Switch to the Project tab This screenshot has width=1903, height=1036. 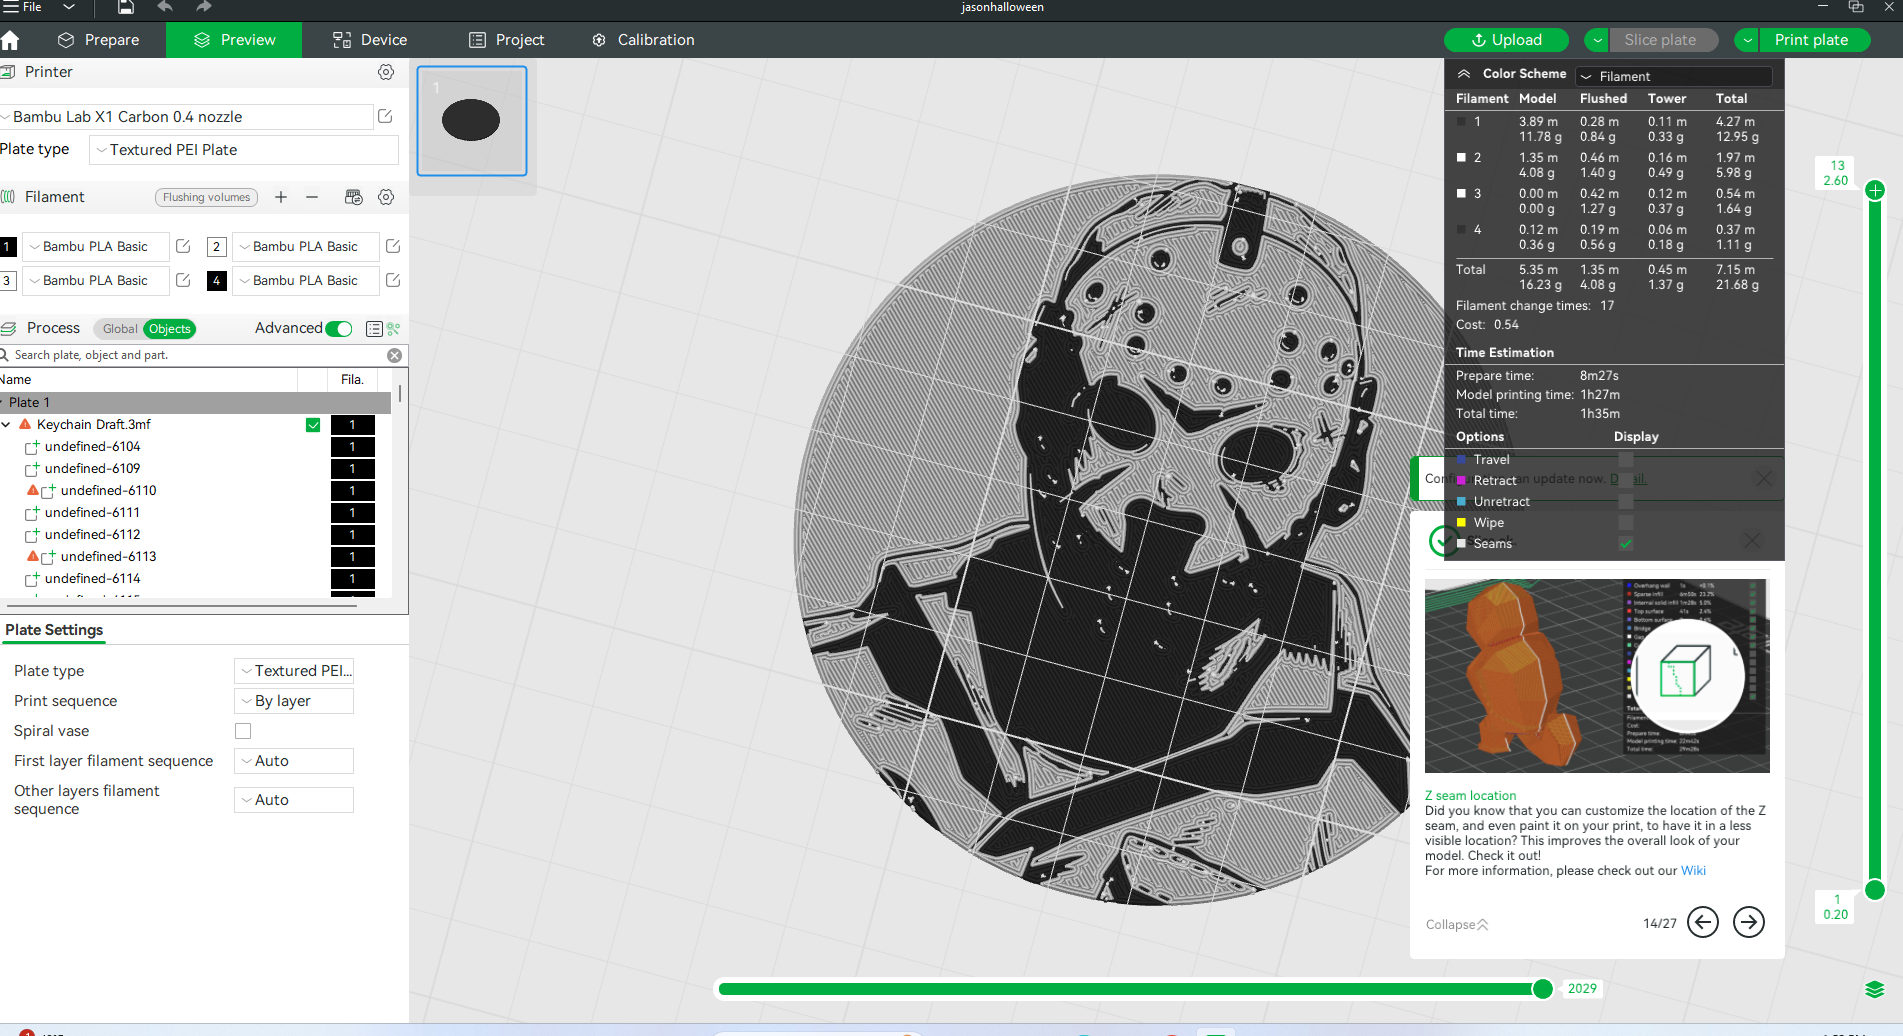pos(506,40)
